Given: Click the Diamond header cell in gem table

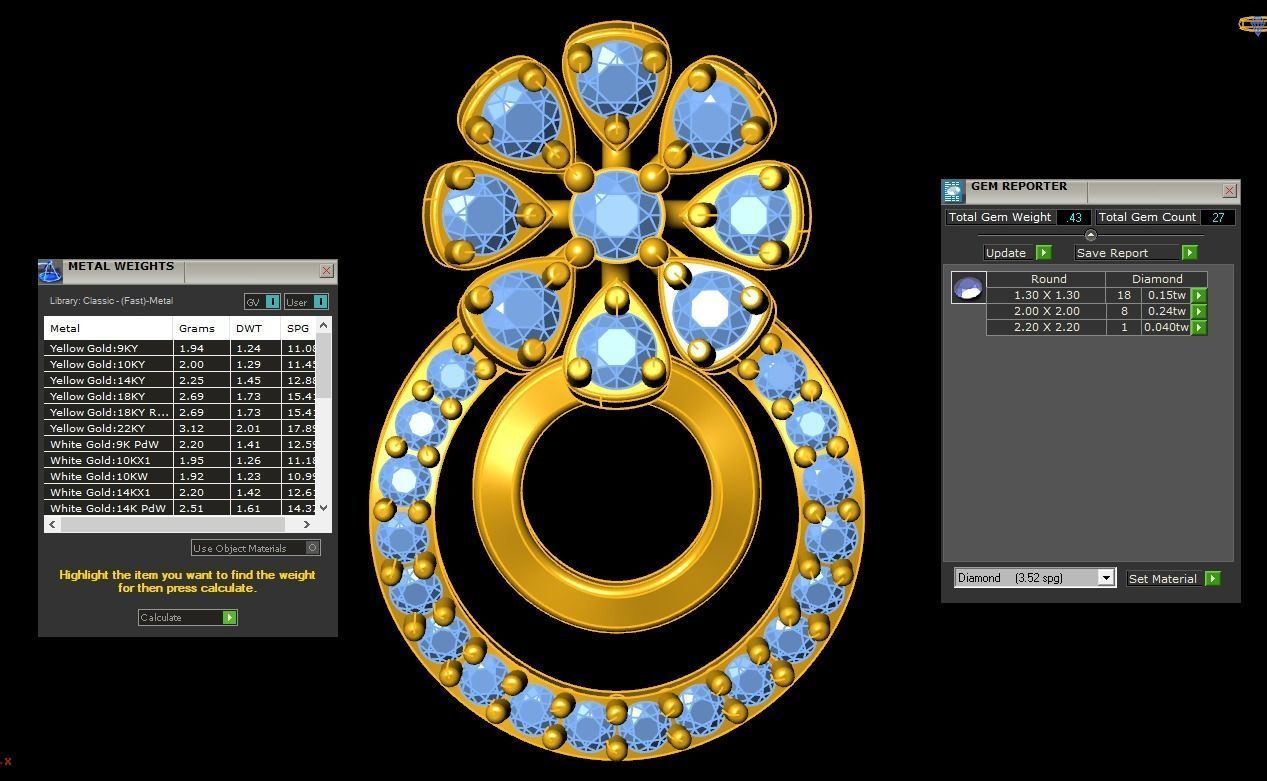Looking at the screenshot, I should coord(1157,279).
